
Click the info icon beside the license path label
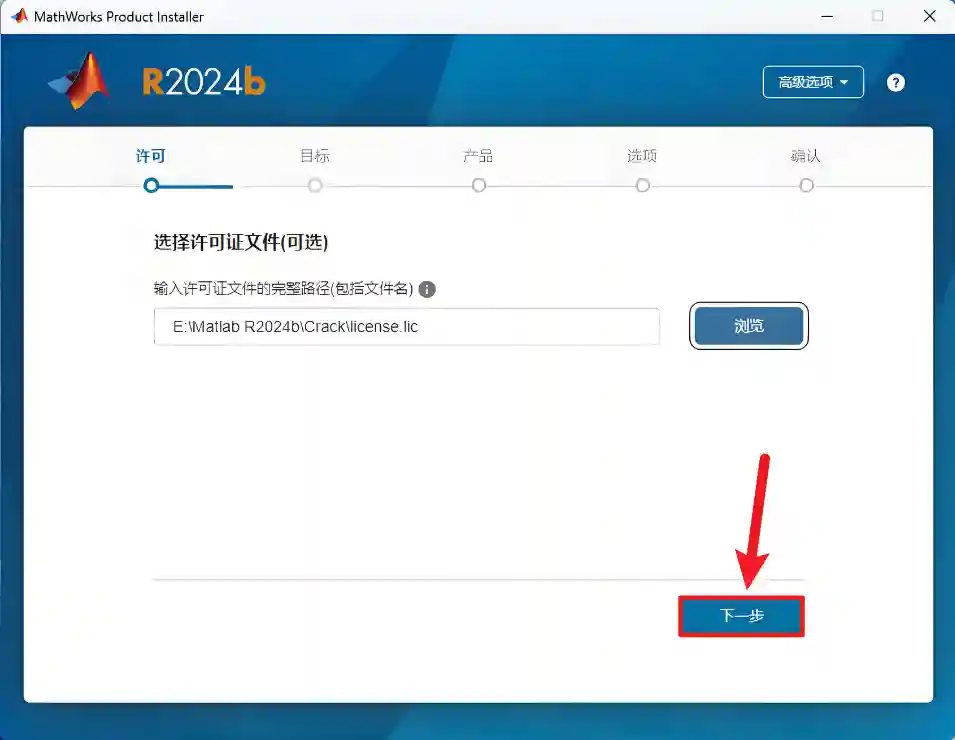[427, 289]
